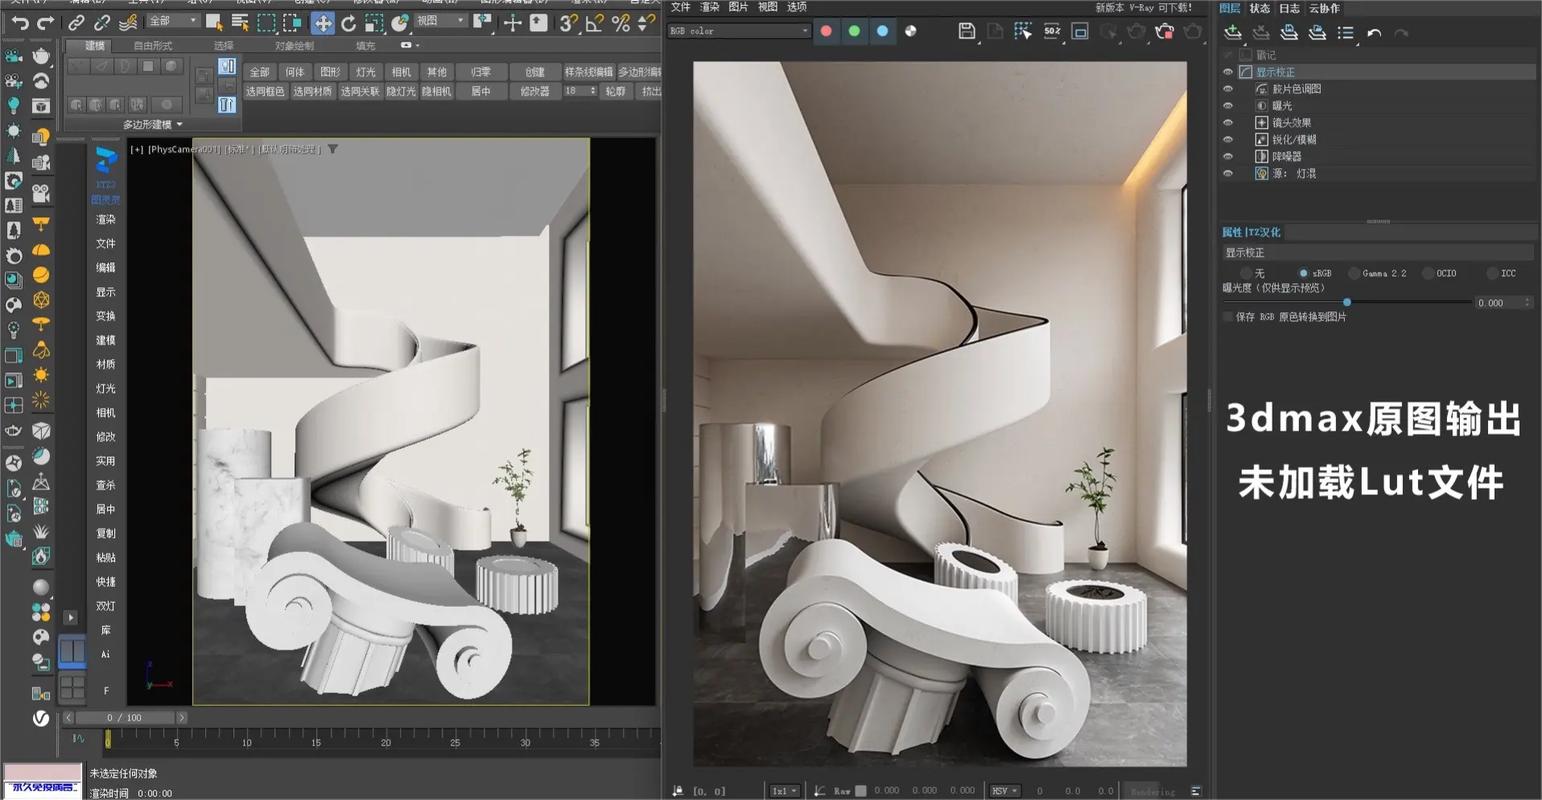This screenshot has width=1542, height=800.
Task: Click the Unlink selection icon
Action: pyautogui.click(x=102, y=23)
